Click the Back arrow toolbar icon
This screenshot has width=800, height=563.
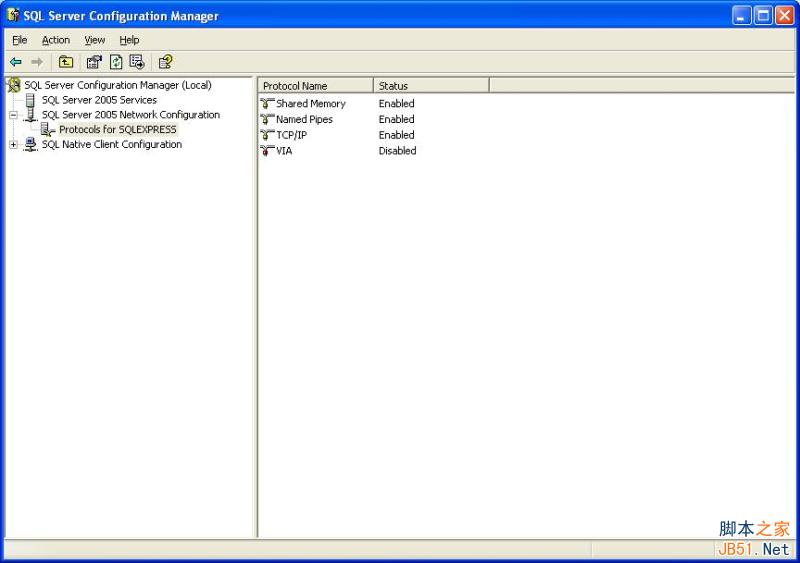16,62
